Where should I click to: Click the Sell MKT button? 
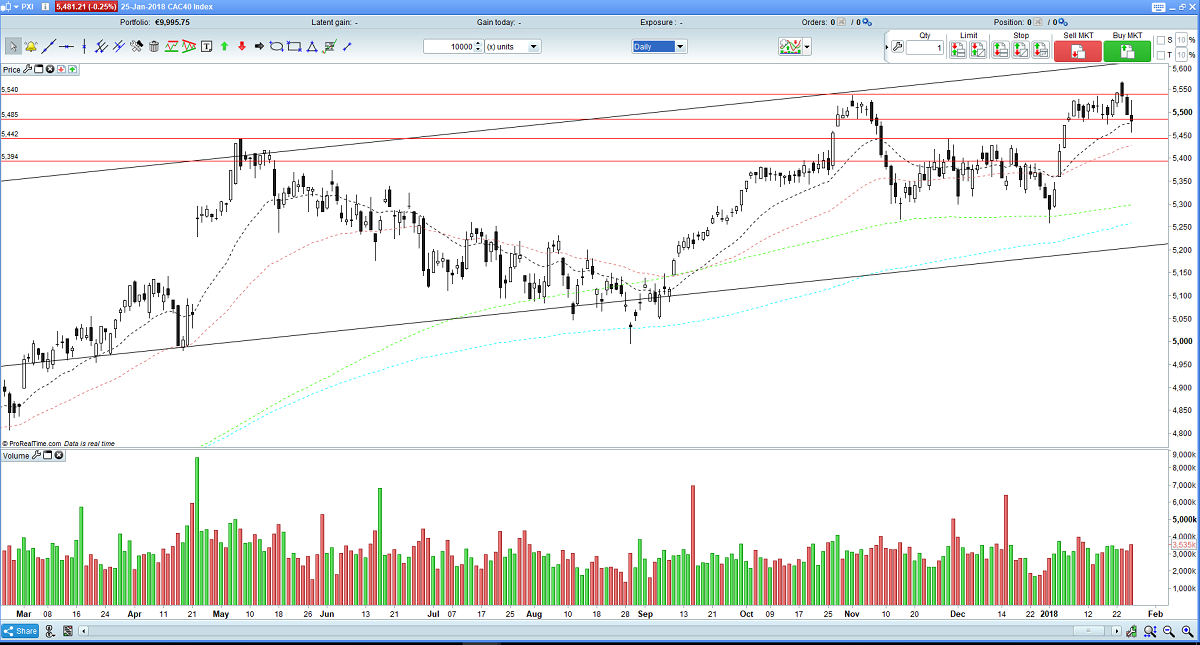[x=1077, y=51]
